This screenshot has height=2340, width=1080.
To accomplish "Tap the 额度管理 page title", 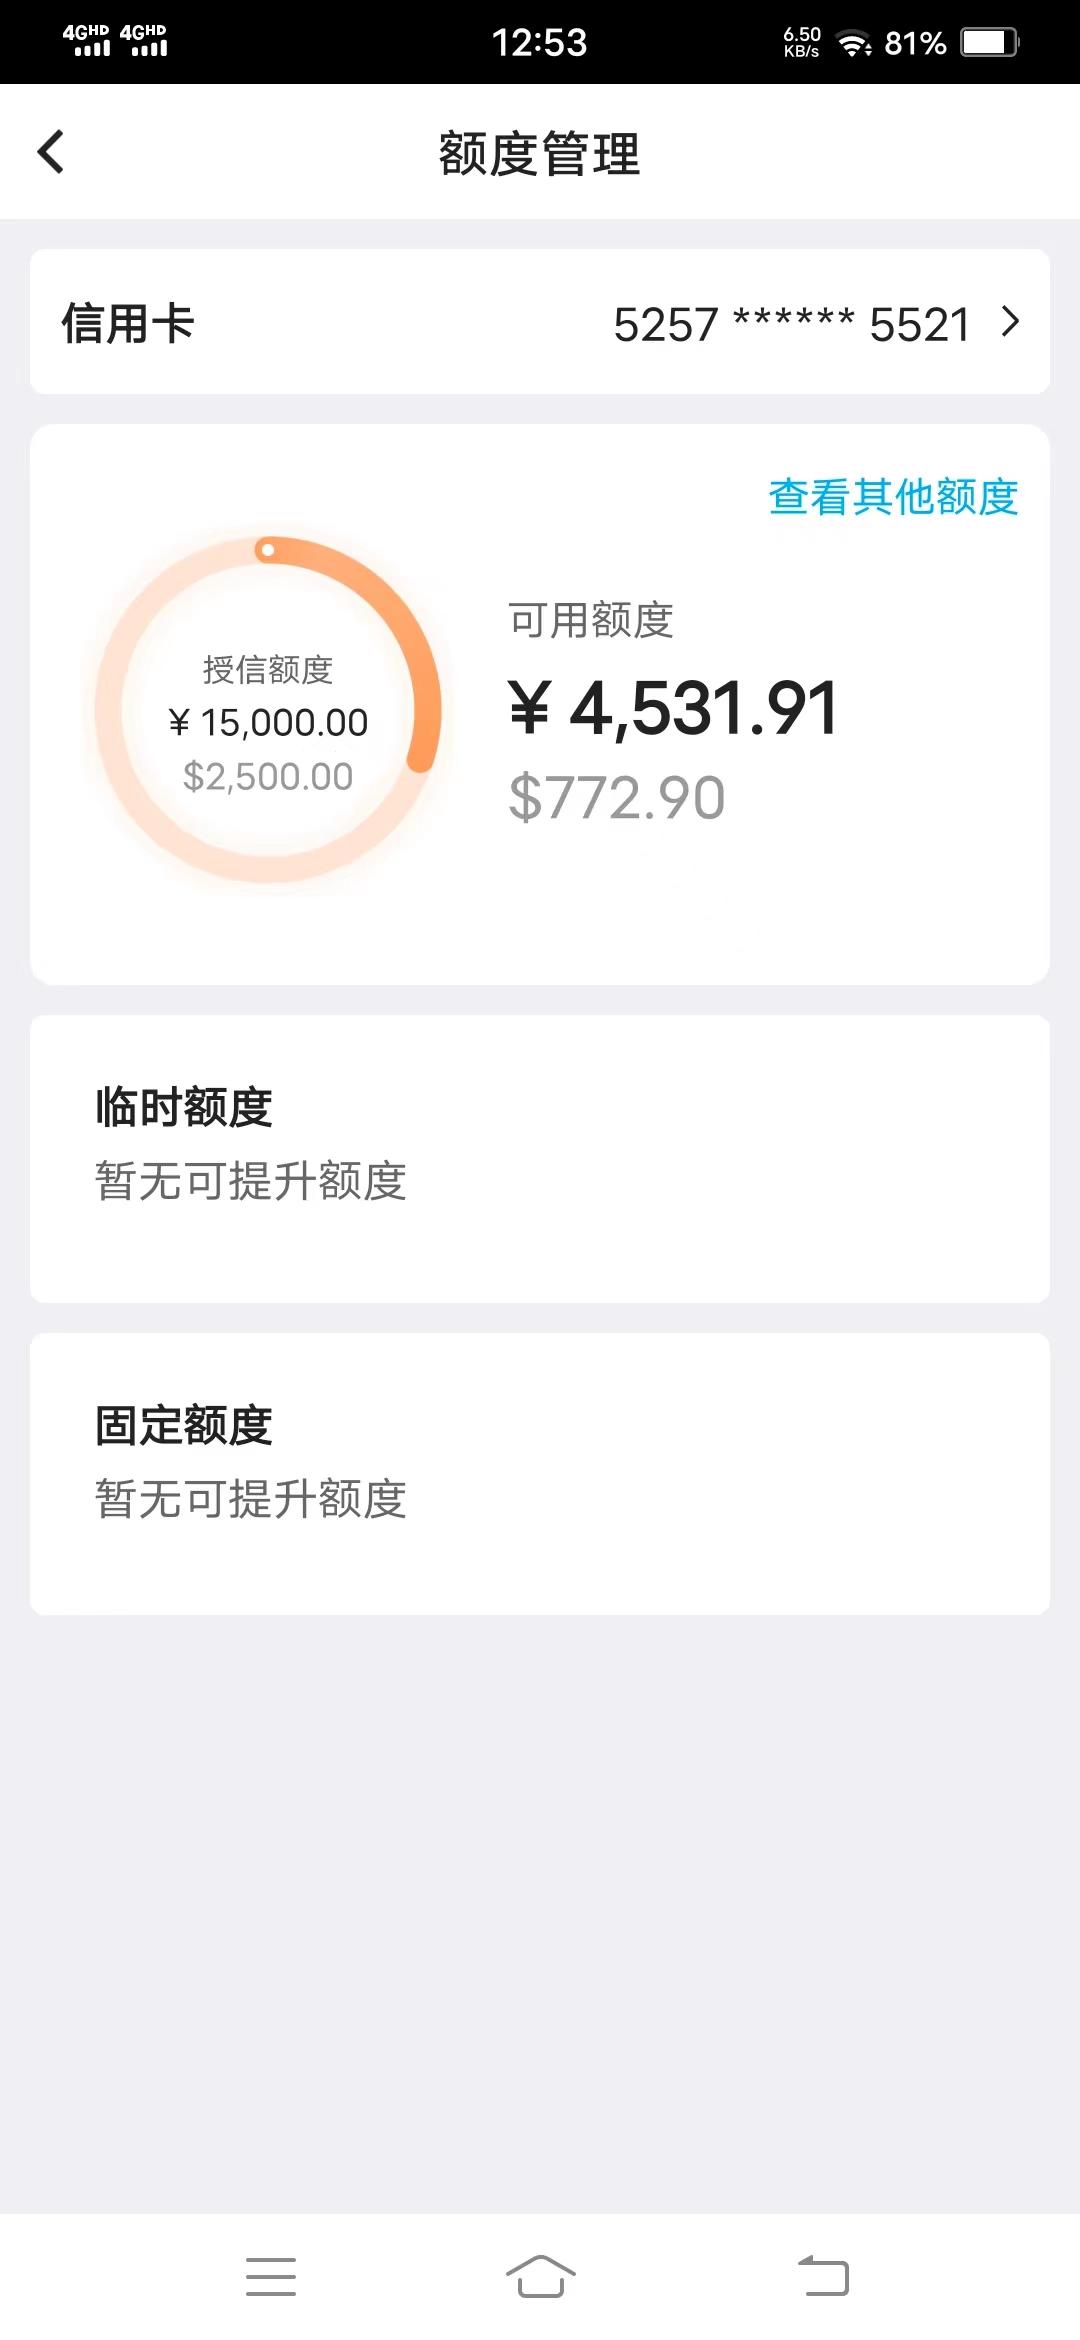I will (540, 154).
